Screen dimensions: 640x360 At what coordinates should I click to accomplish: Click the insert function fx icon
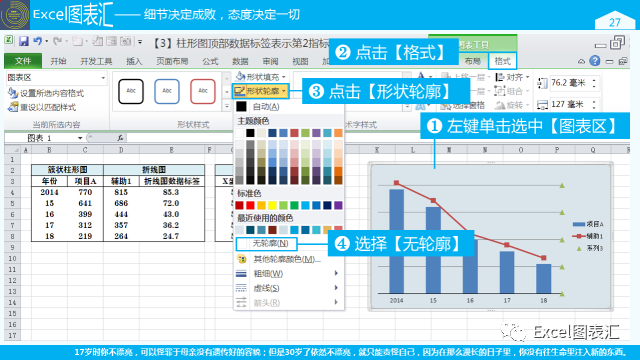coord(120,138)
